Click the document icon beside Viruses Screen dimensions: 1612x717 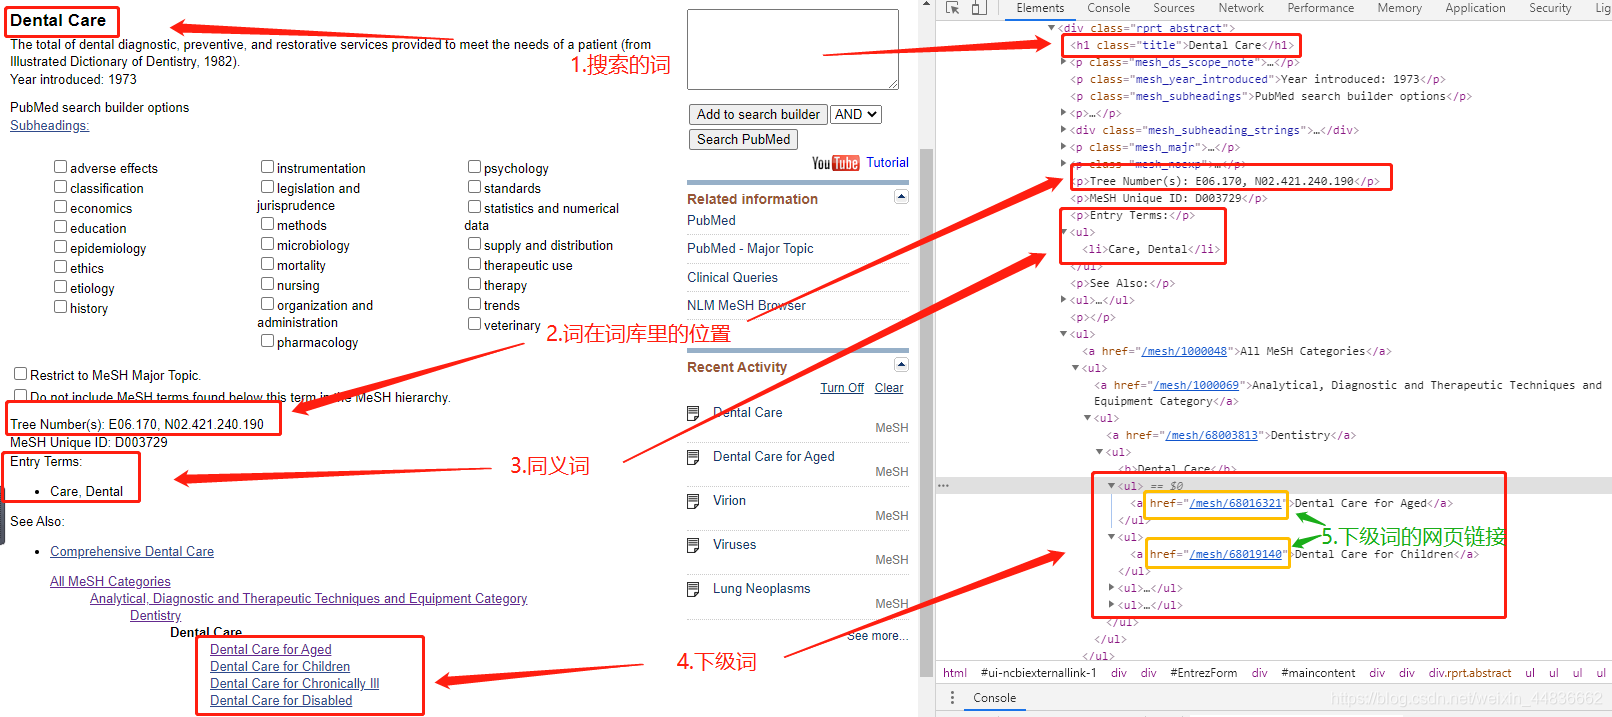(693, 546)
